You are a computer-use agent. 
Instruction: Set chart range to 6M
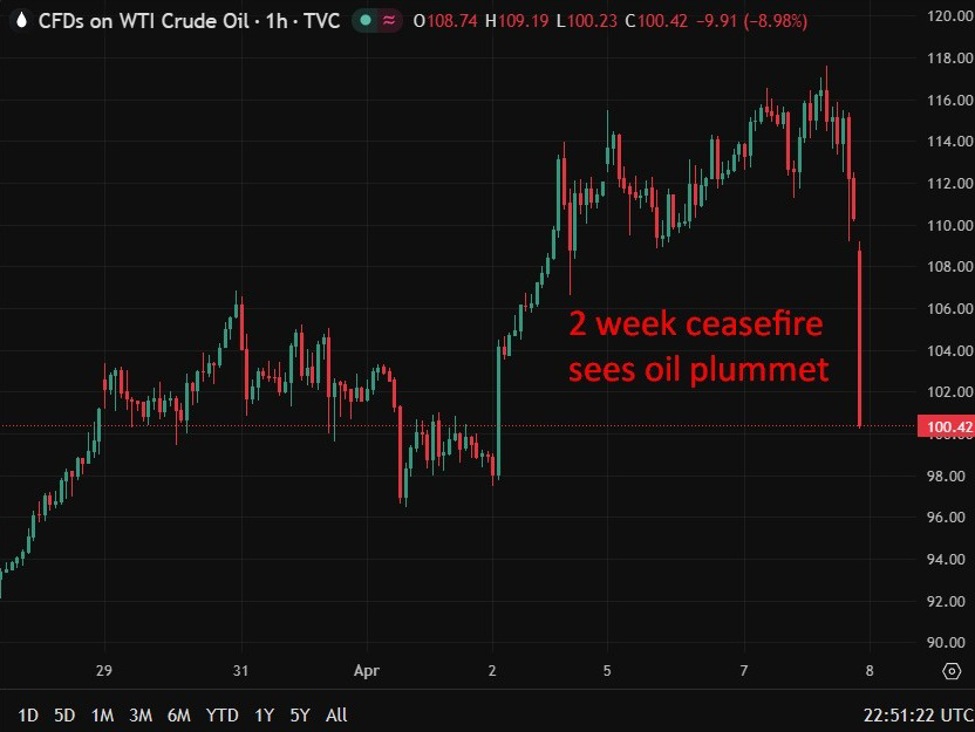pos(179,715)
